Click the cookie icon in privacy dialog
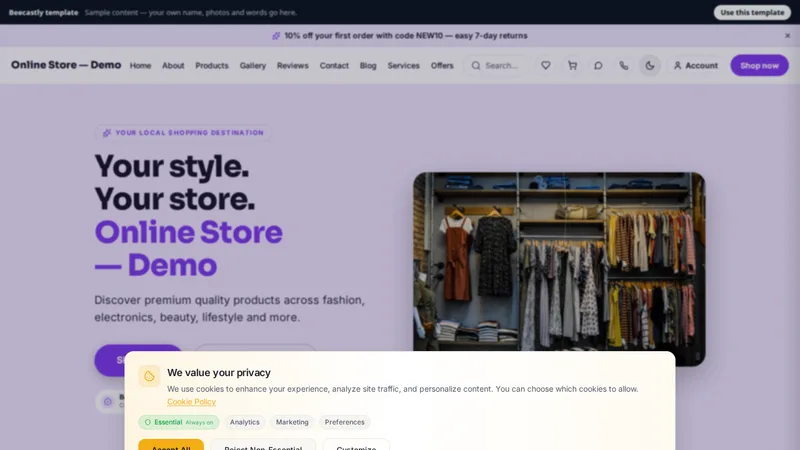 149,376
